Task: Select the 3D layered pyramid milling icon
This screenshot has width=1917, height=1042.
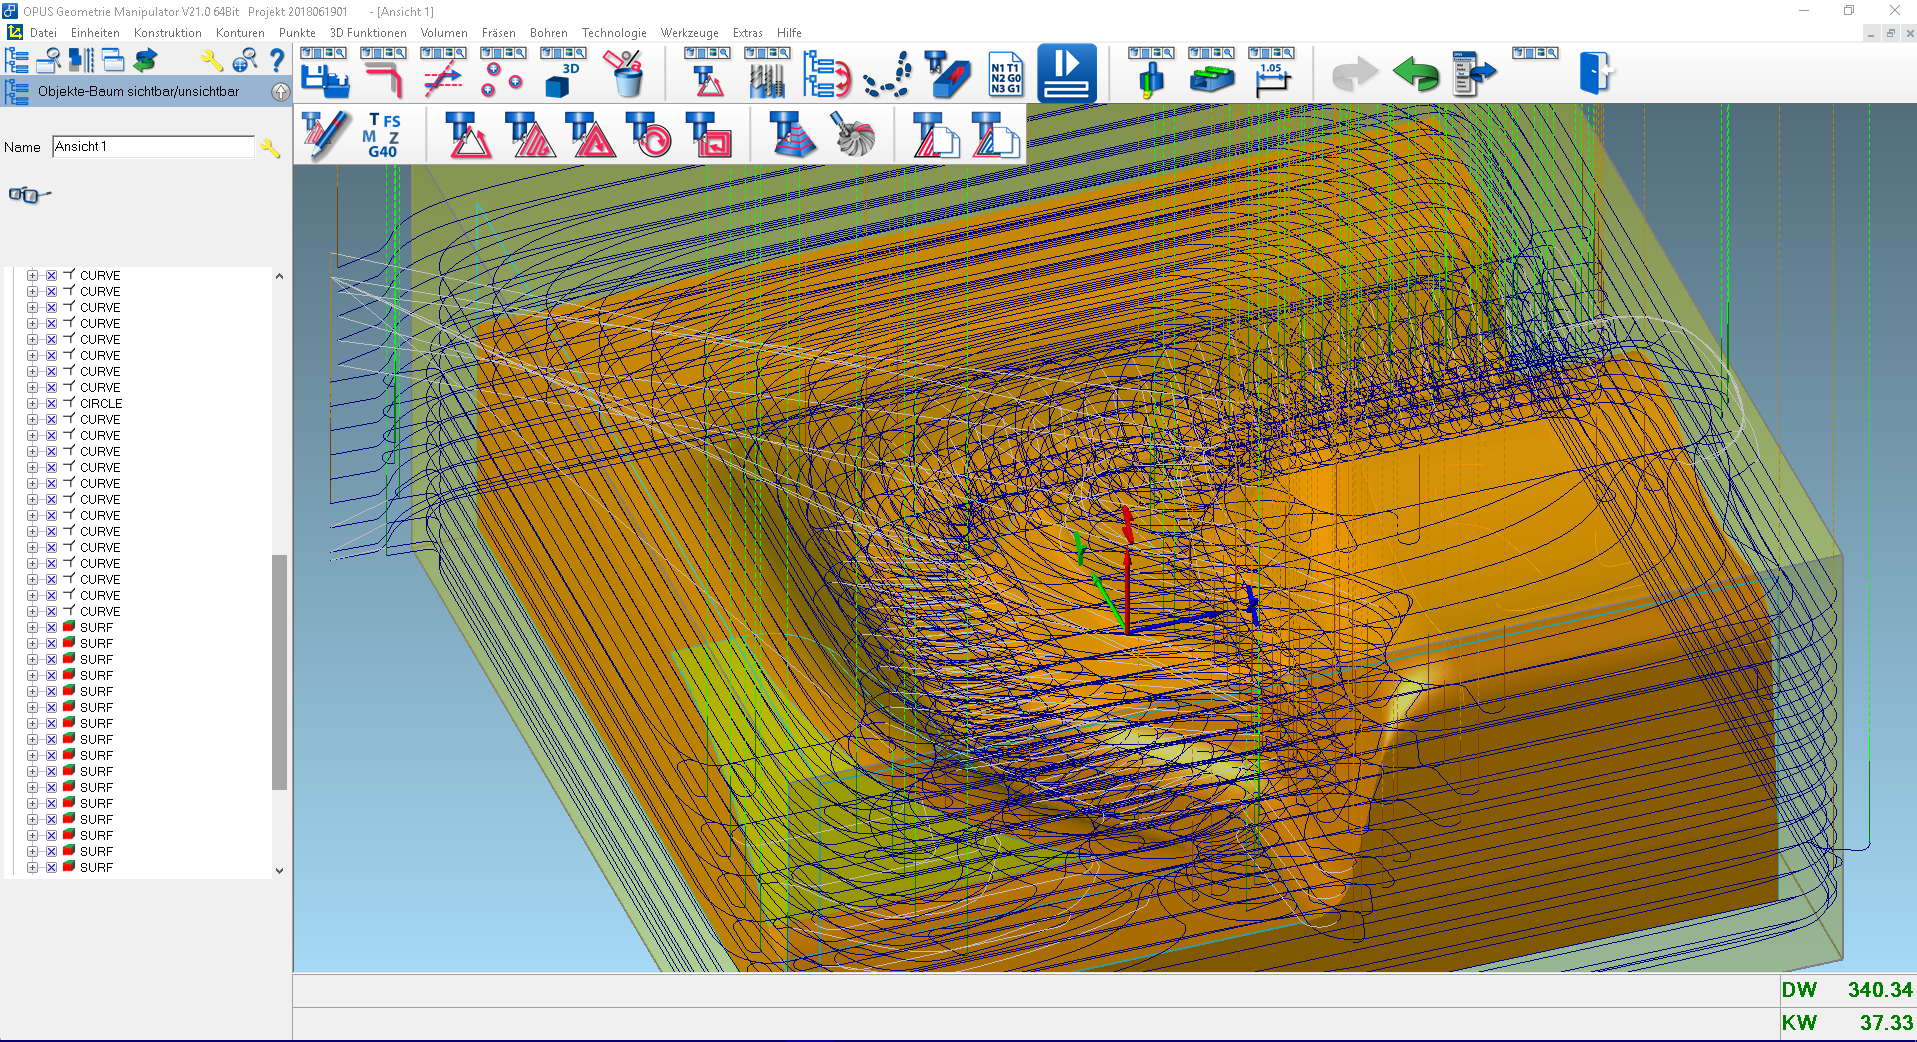Action: pyautogui.click(x=792, y=134)
